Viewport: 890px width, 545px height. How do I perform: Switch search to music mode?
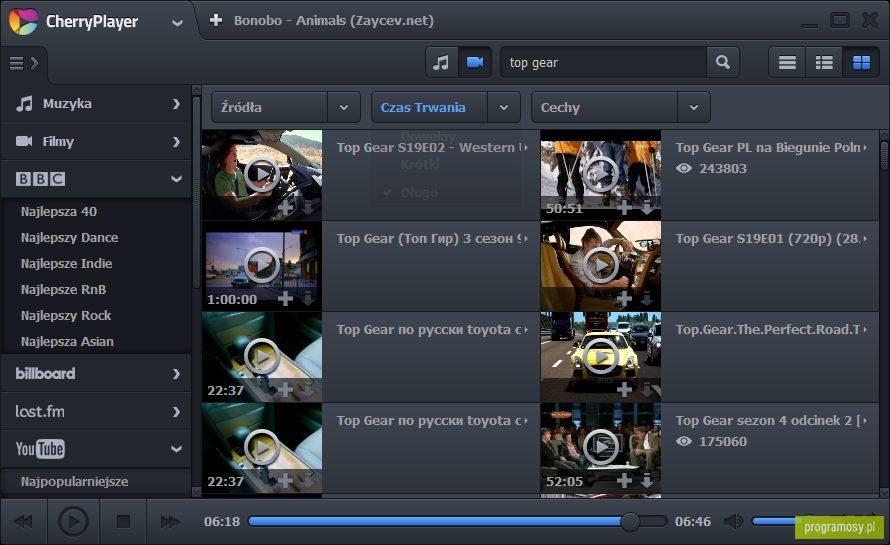tap(442, 62)
